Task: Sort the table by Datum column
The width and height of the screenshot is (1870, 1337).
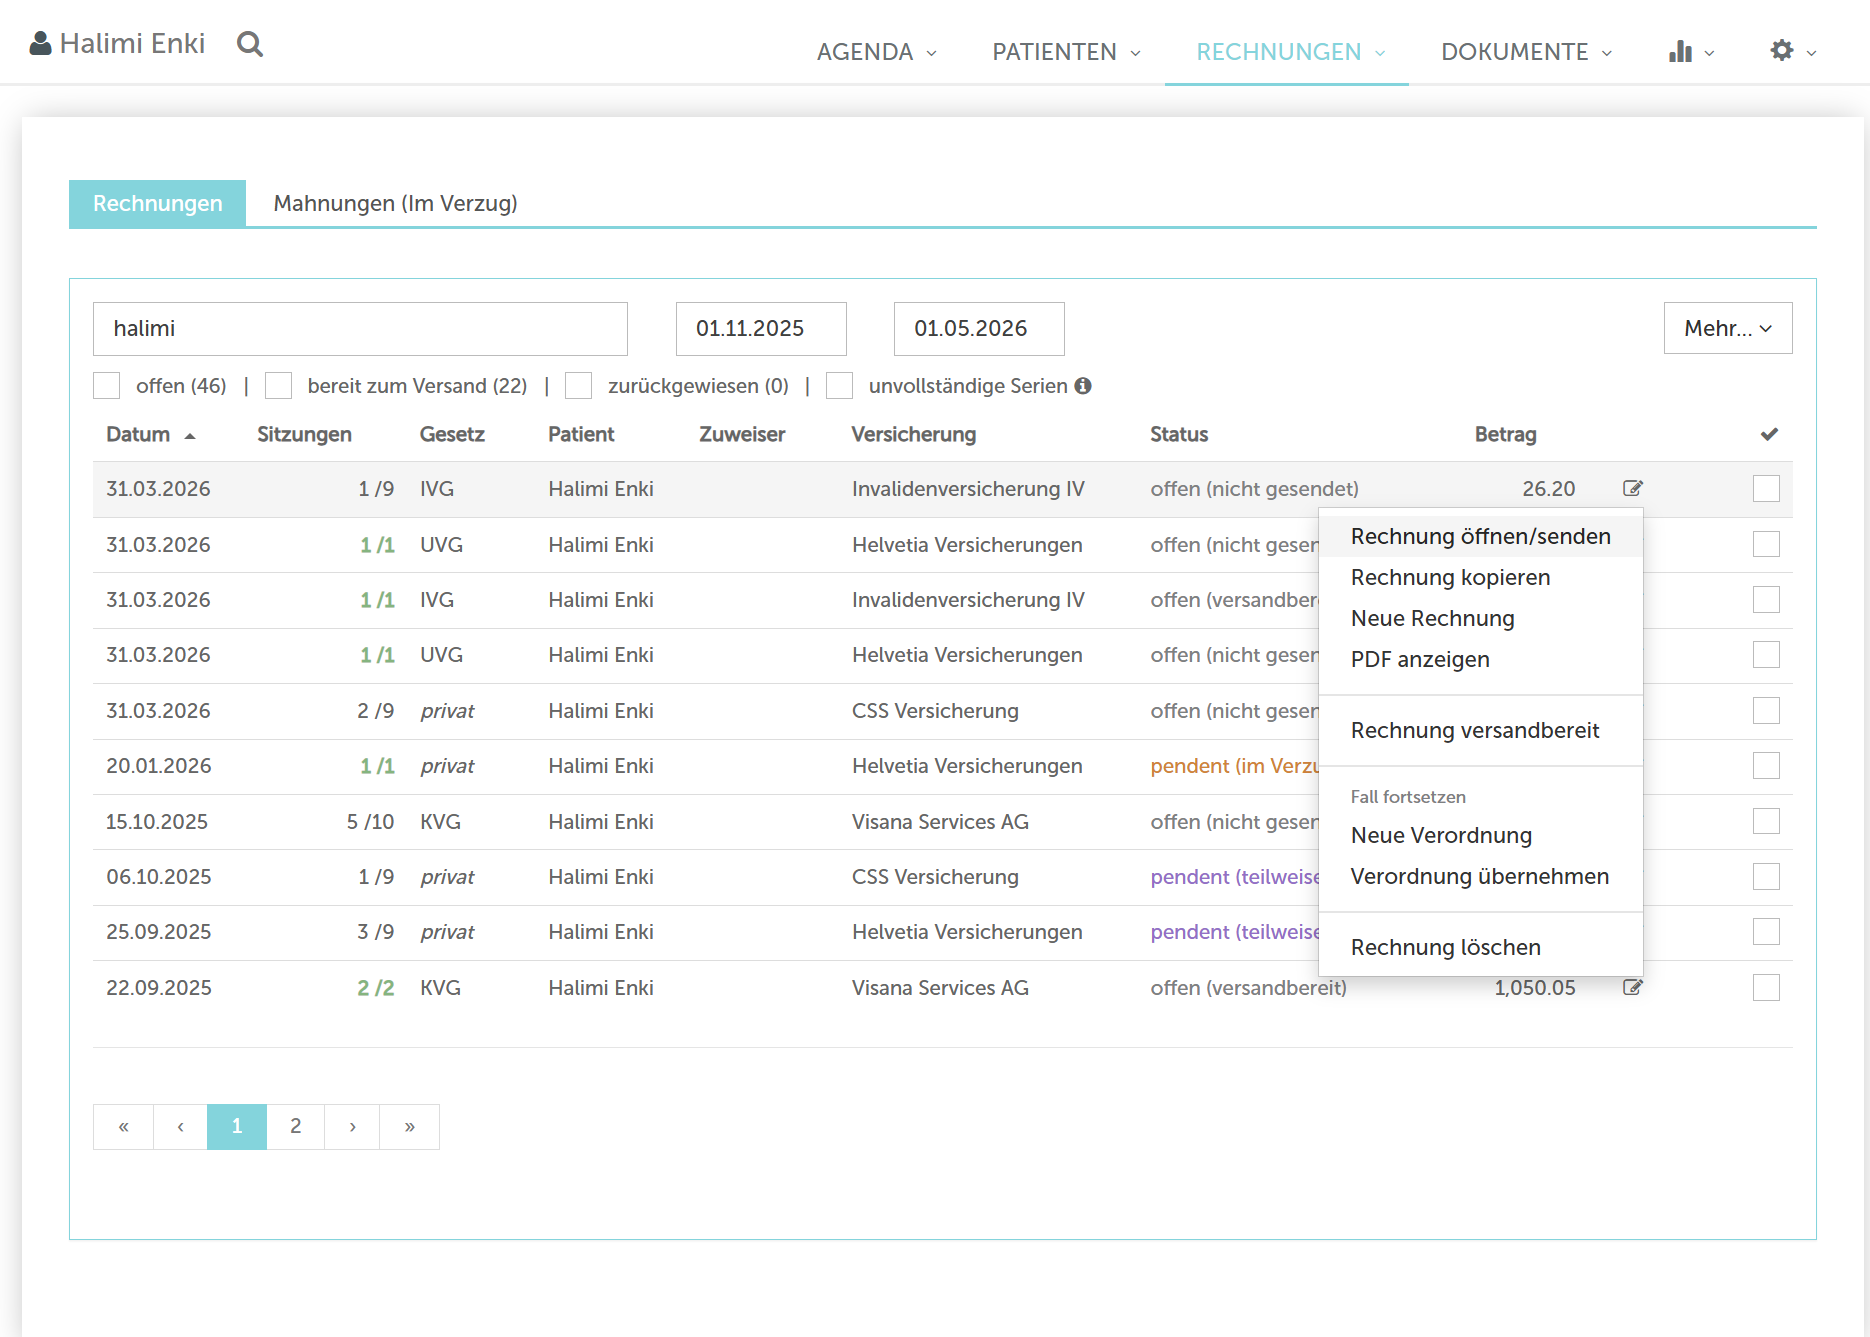Action: tap(139, 434)
